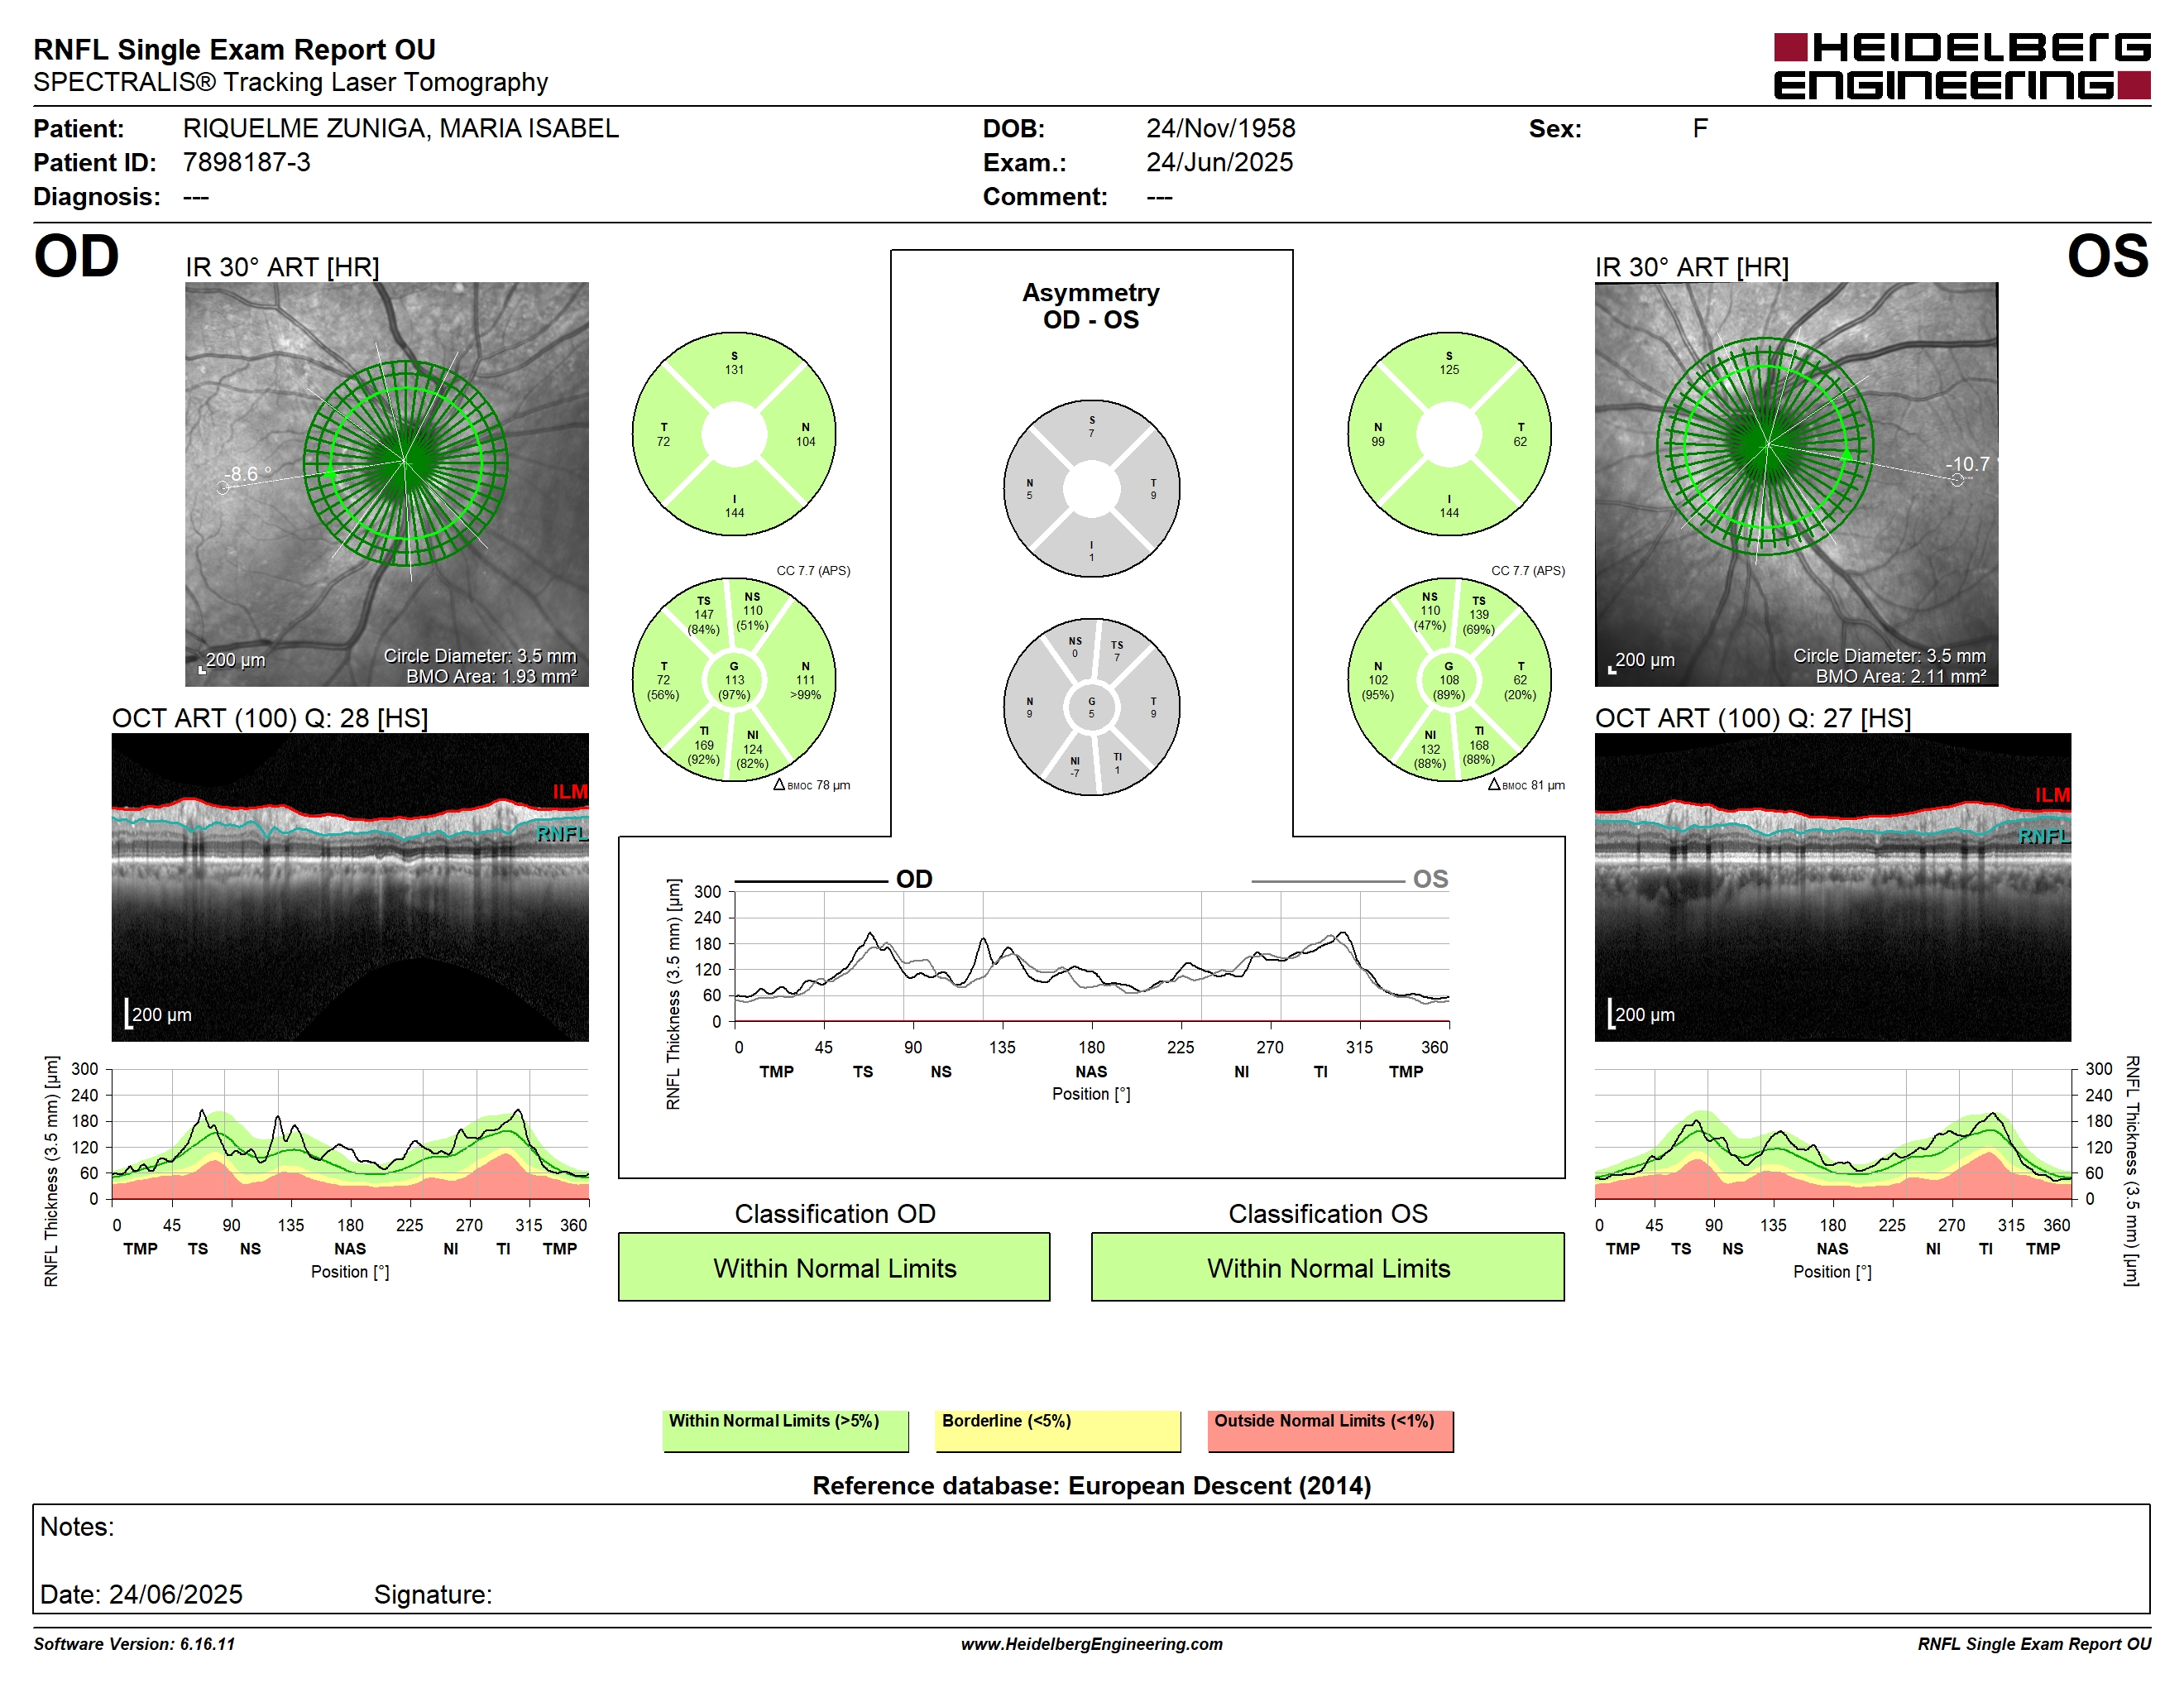
Task: Open the OS OCT B-scan image
Action: (x=1832, y=887)
